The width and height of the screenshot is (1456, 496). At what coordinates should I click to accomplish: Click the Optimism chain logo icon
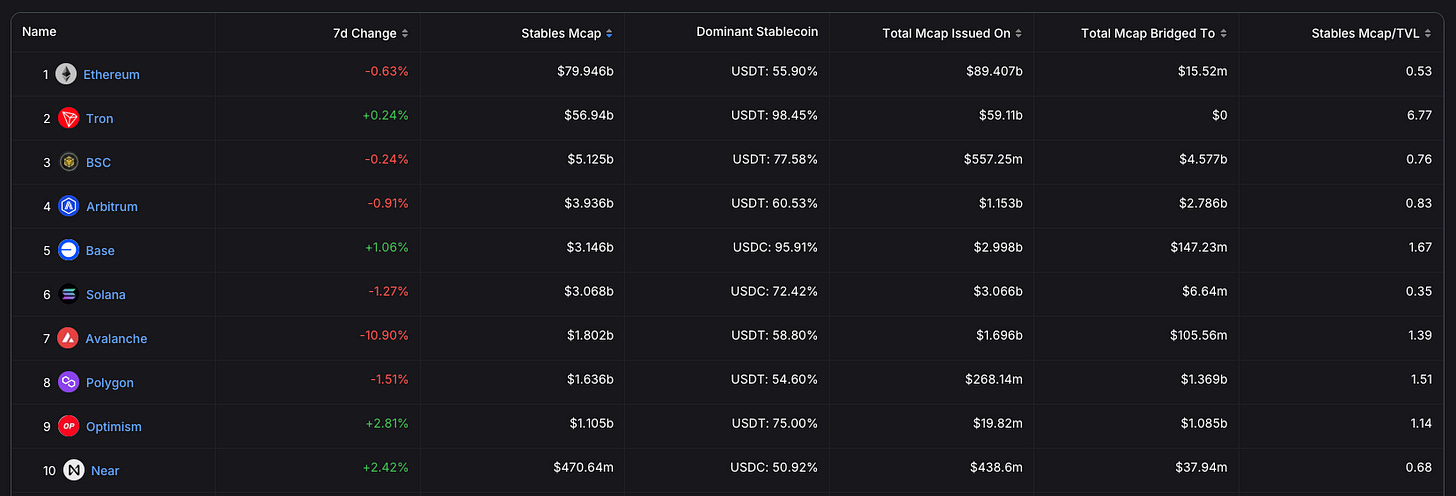click(x=68, y=426)
